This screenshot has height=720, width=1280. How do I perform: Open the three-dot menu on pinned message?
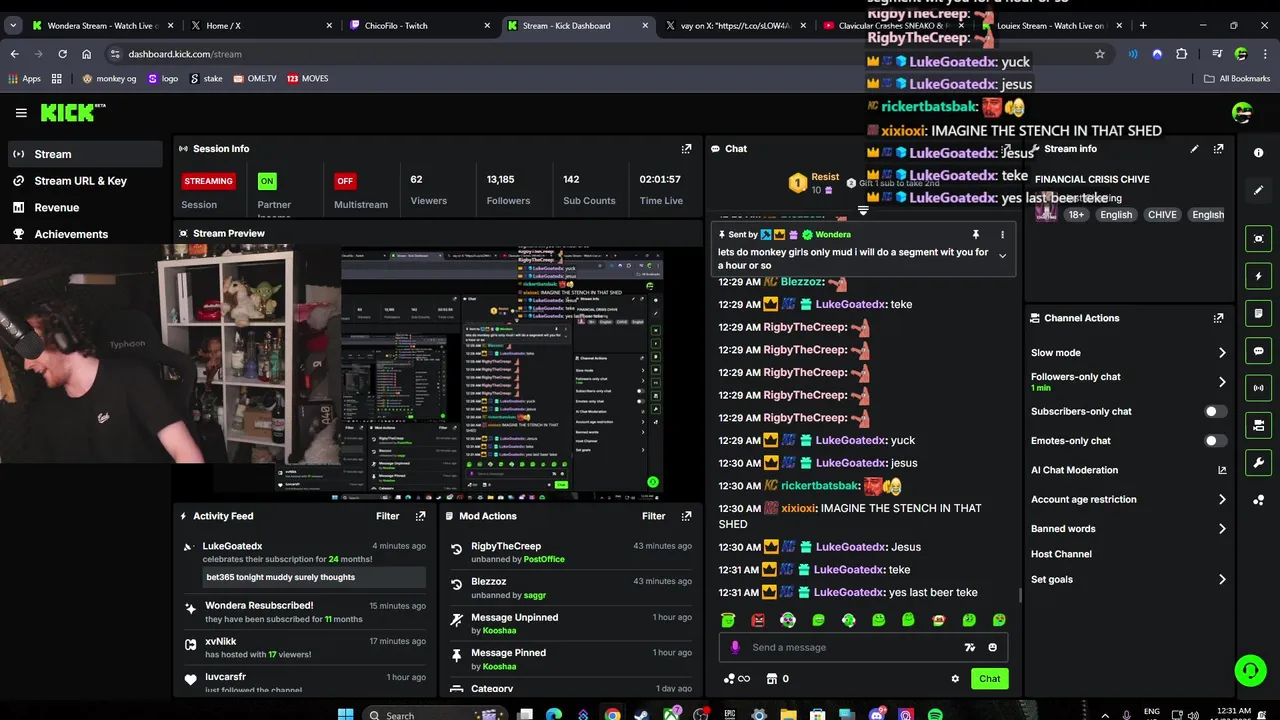click(x=1002, y=235)
